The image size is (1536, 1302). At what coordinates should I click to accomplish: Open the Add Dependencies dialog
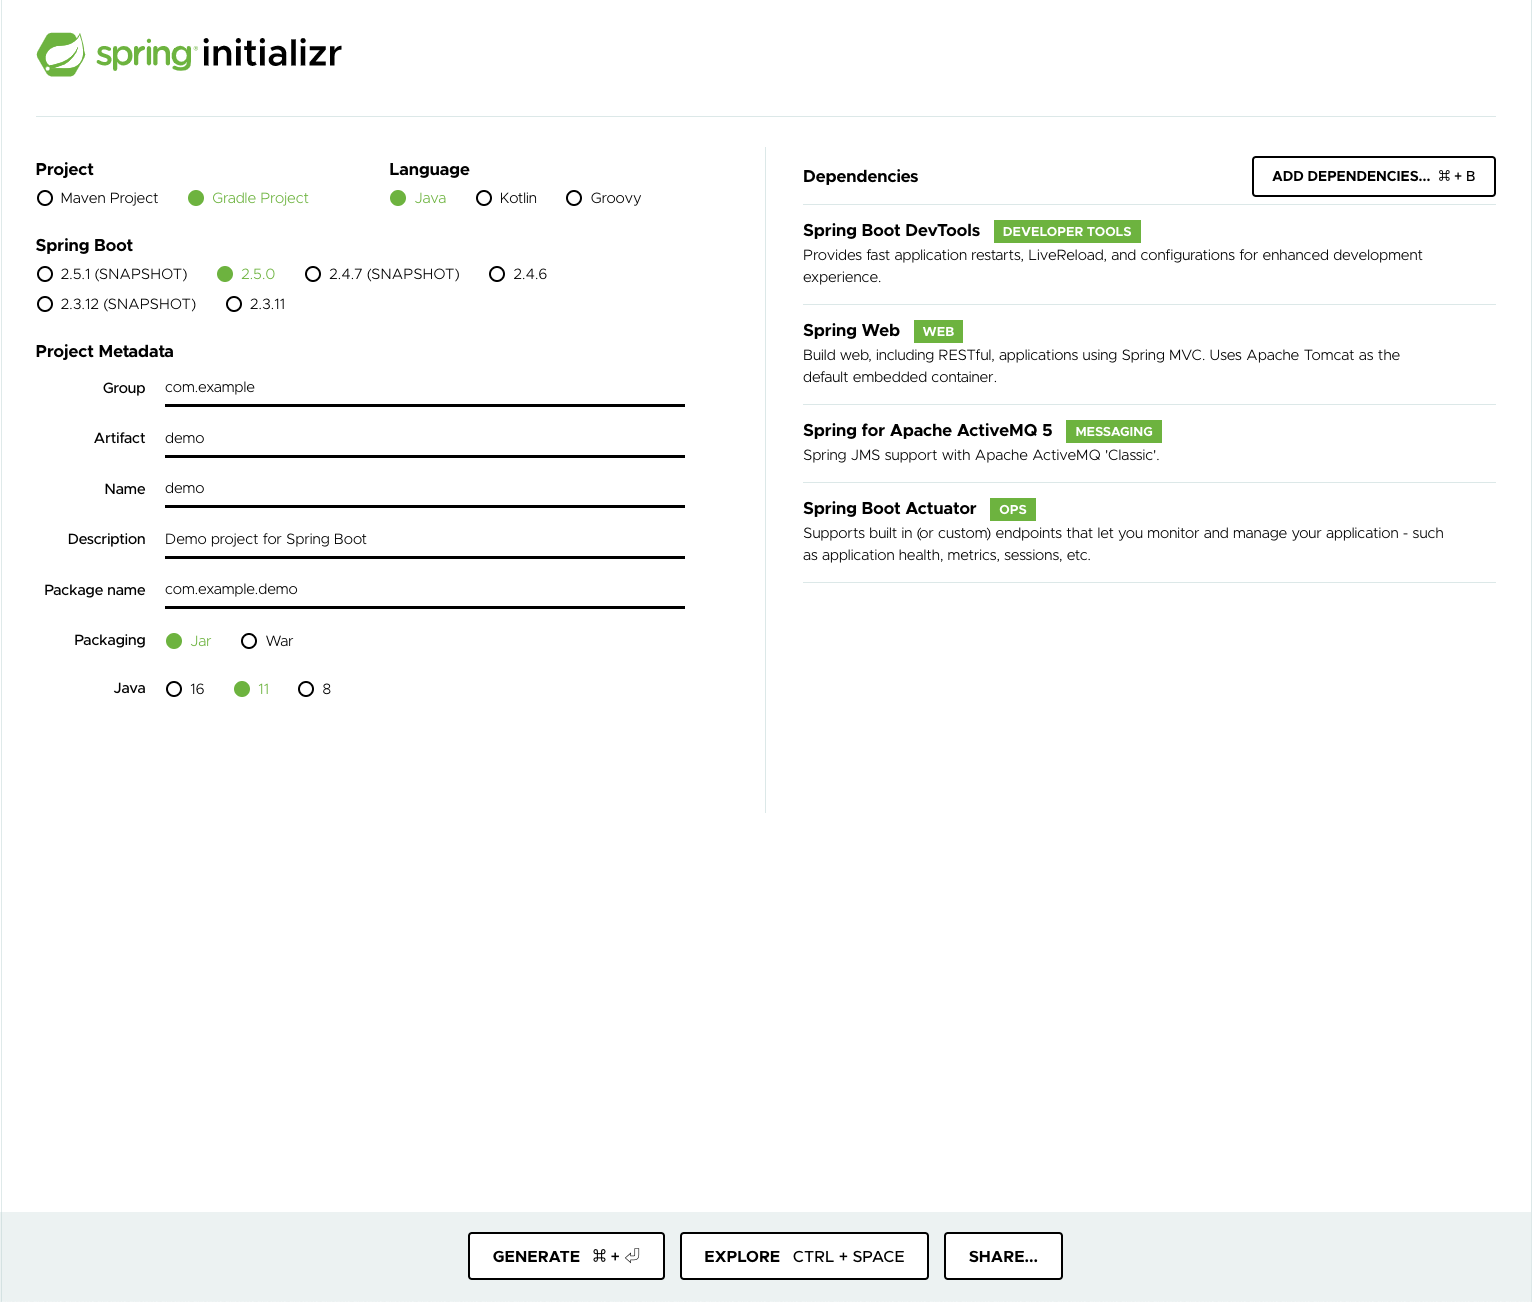(1373, 176)
